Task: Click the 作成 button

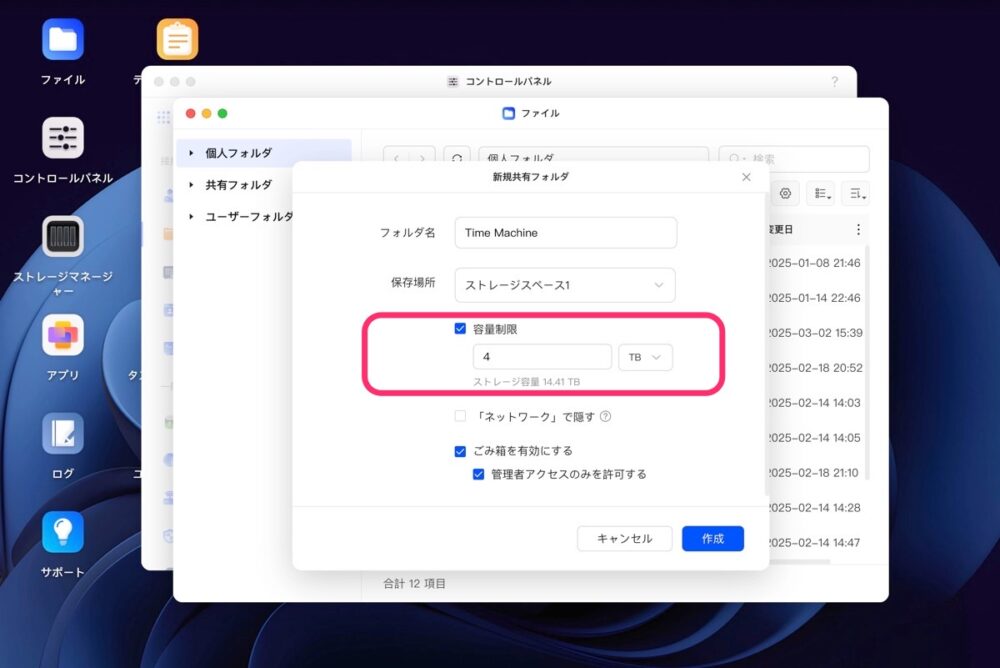Action: point(712,538)
